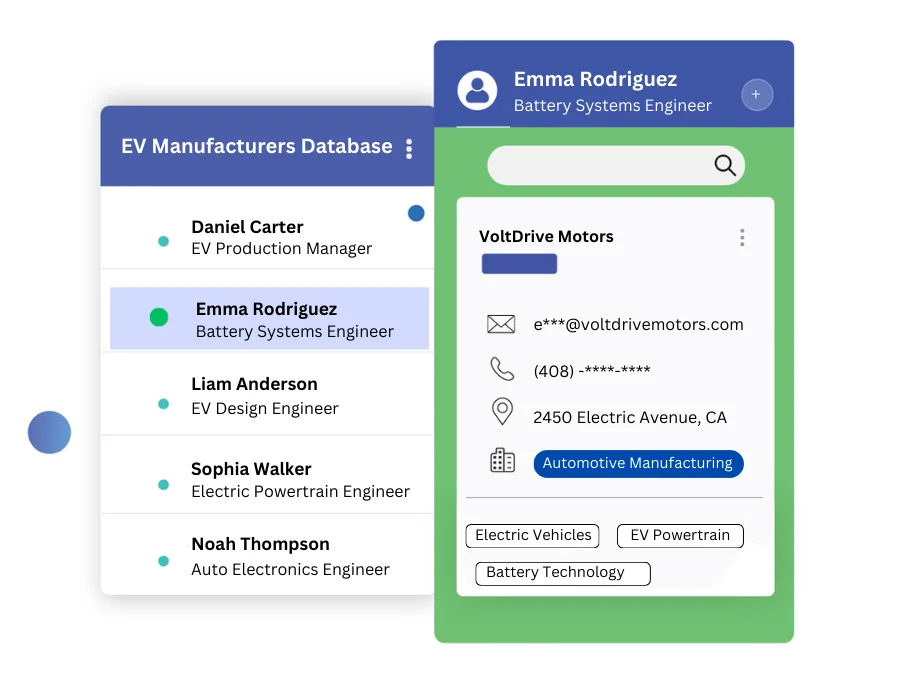Click masked email e***@voltdrivemotors.com
This screenshot has height=675, width=900.
pos(638,325)
